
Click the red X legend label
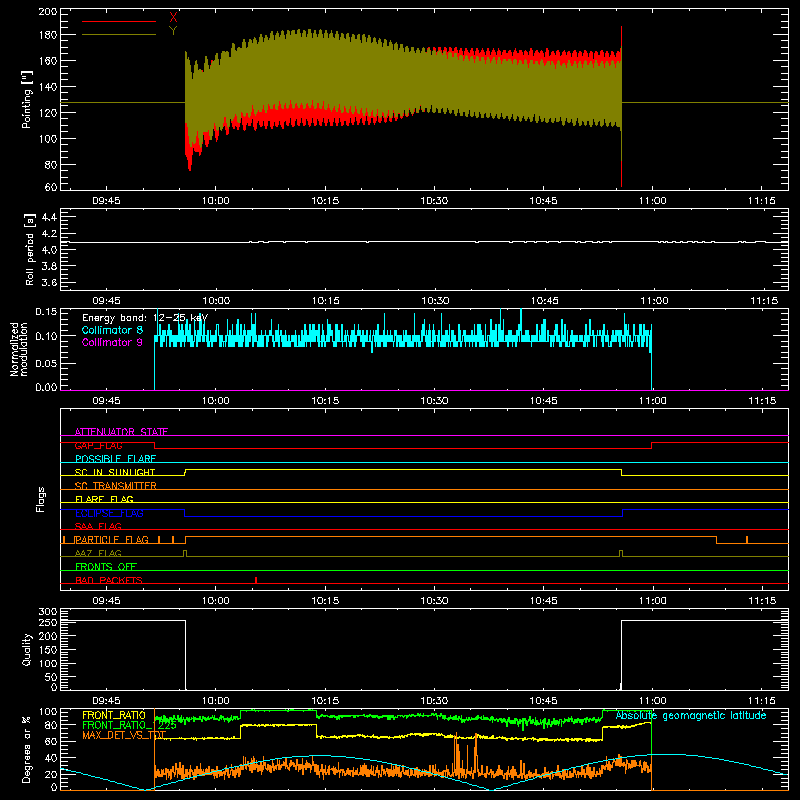click(x=173, y=17)
